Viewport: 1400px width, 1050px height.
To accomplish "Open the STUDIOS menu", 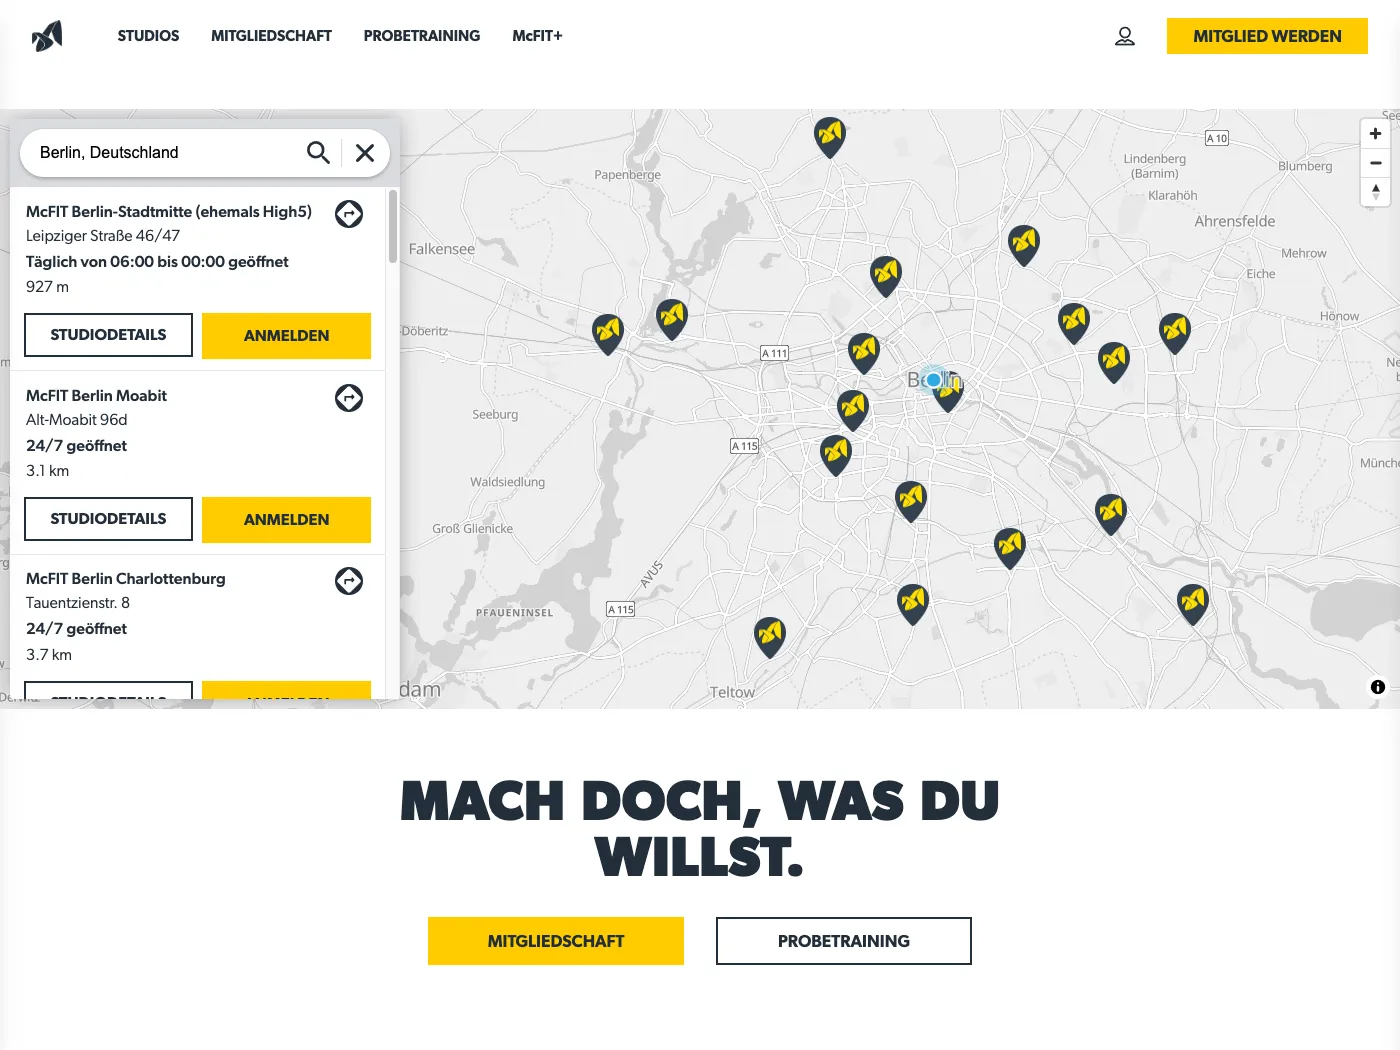I will pos(148,35).
